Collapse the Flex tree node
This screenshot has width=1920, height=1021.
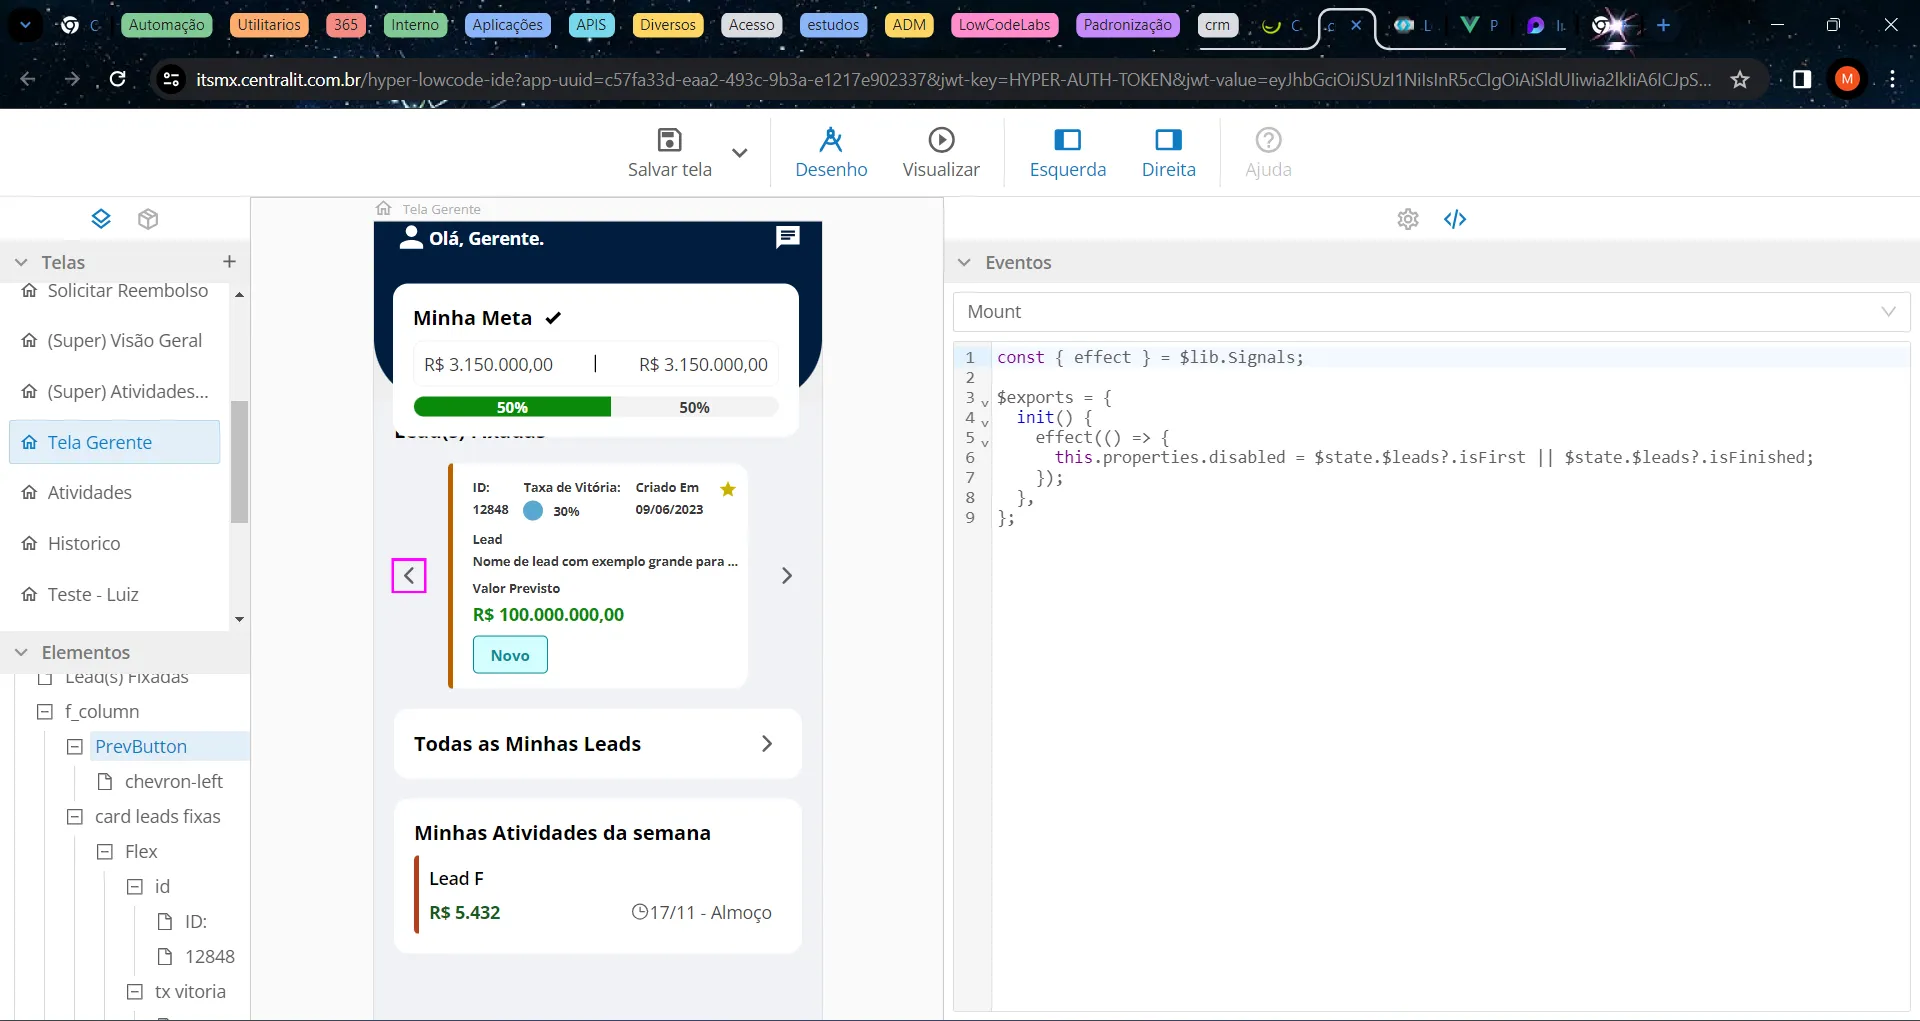105,852
